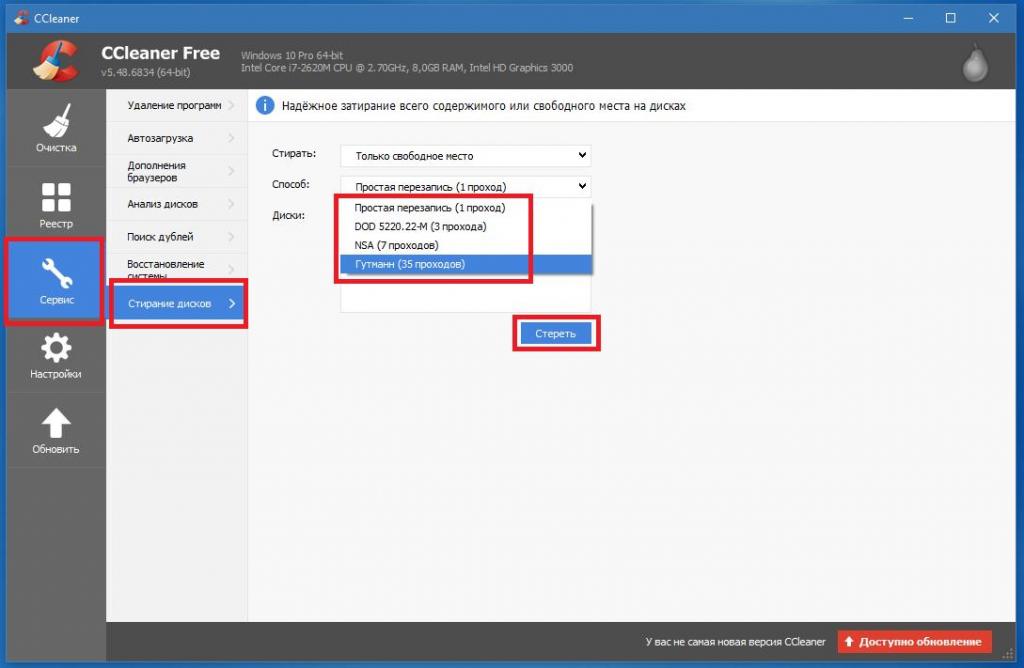The height and width of the screenshot is (668, 1024).
Task: Choose Простая перезапись (1 проход) list option
Action: (x=466, y=208)
